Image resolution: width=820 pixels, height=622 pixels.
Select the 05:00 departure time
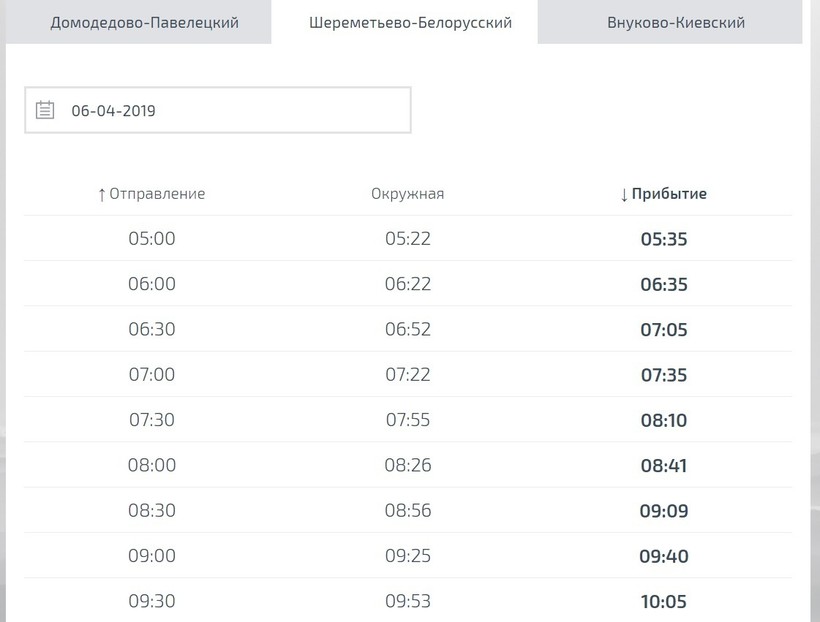(152, 239)
